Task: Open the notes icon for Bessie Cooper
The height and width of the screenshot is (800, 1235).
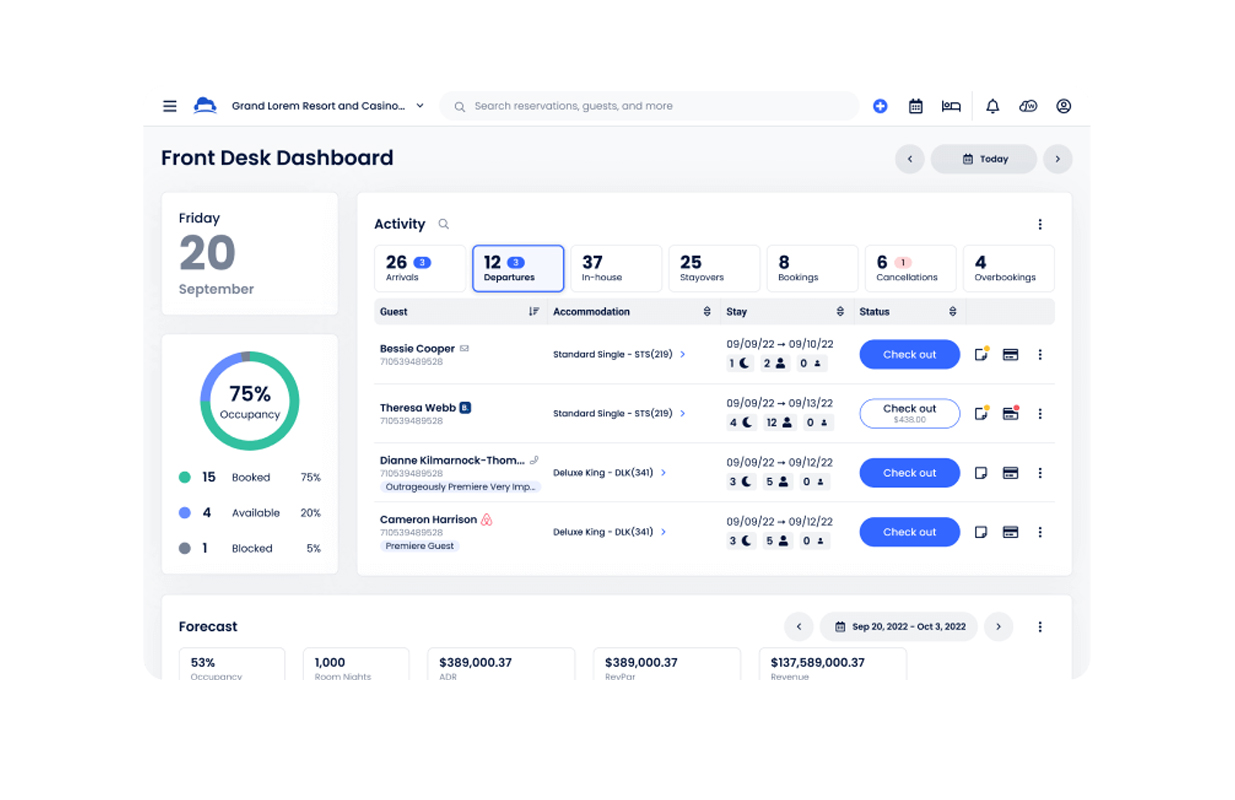Action: (x=981, y=355)
